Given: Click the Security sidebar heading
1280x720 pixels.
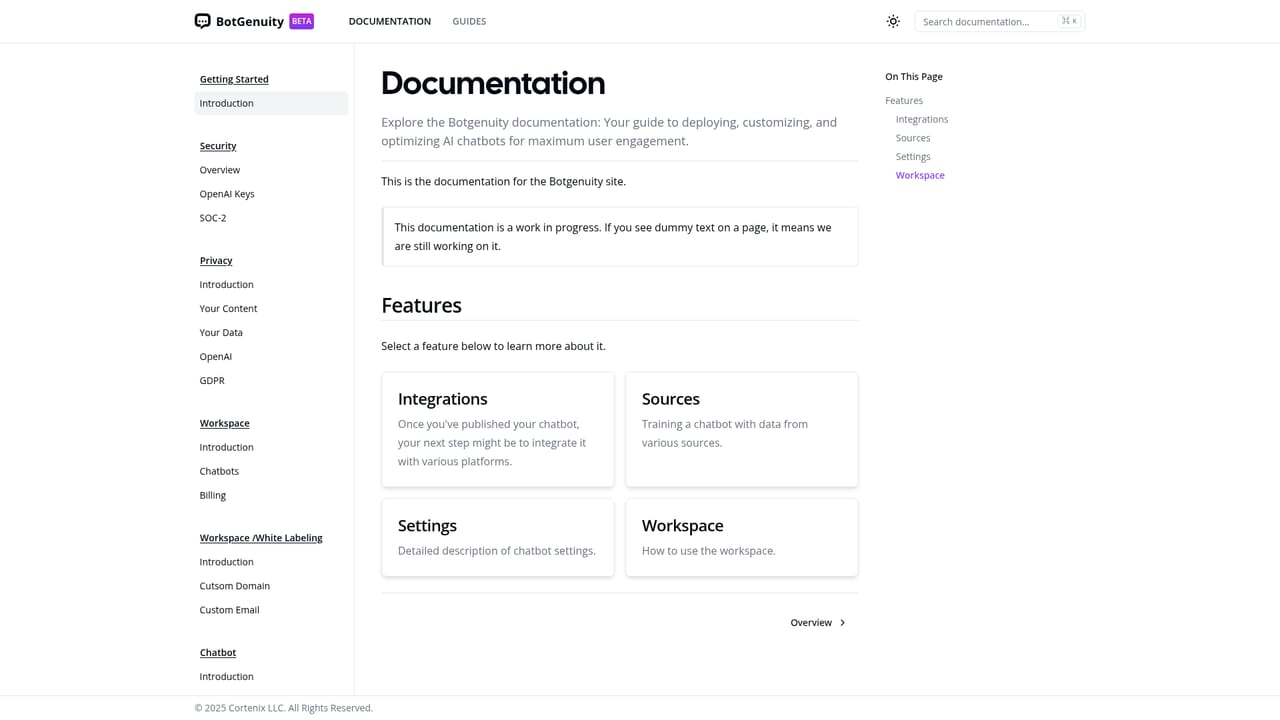Looking at the screenshot, I should coord(218,146).
